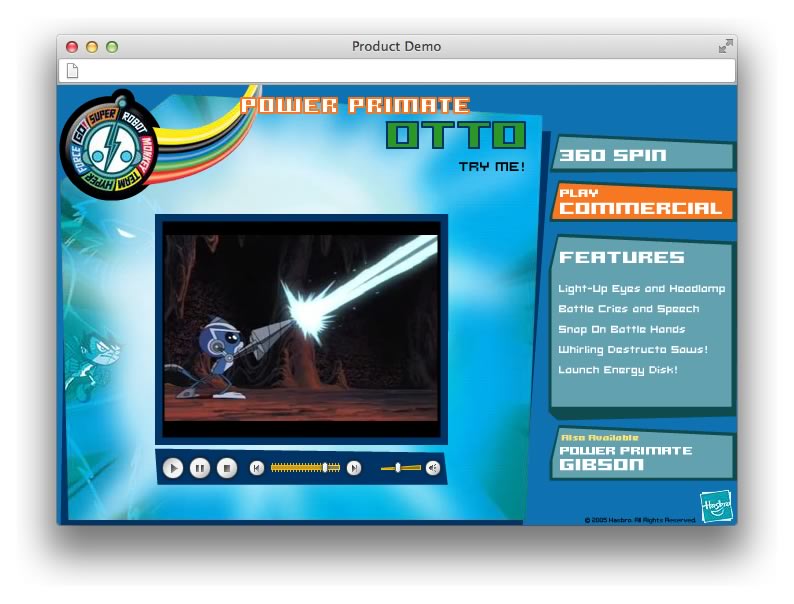Click the Super Robot Monkey Team logo
The height and width of the screenshot is (604, 794).
(x=110, y=146)
